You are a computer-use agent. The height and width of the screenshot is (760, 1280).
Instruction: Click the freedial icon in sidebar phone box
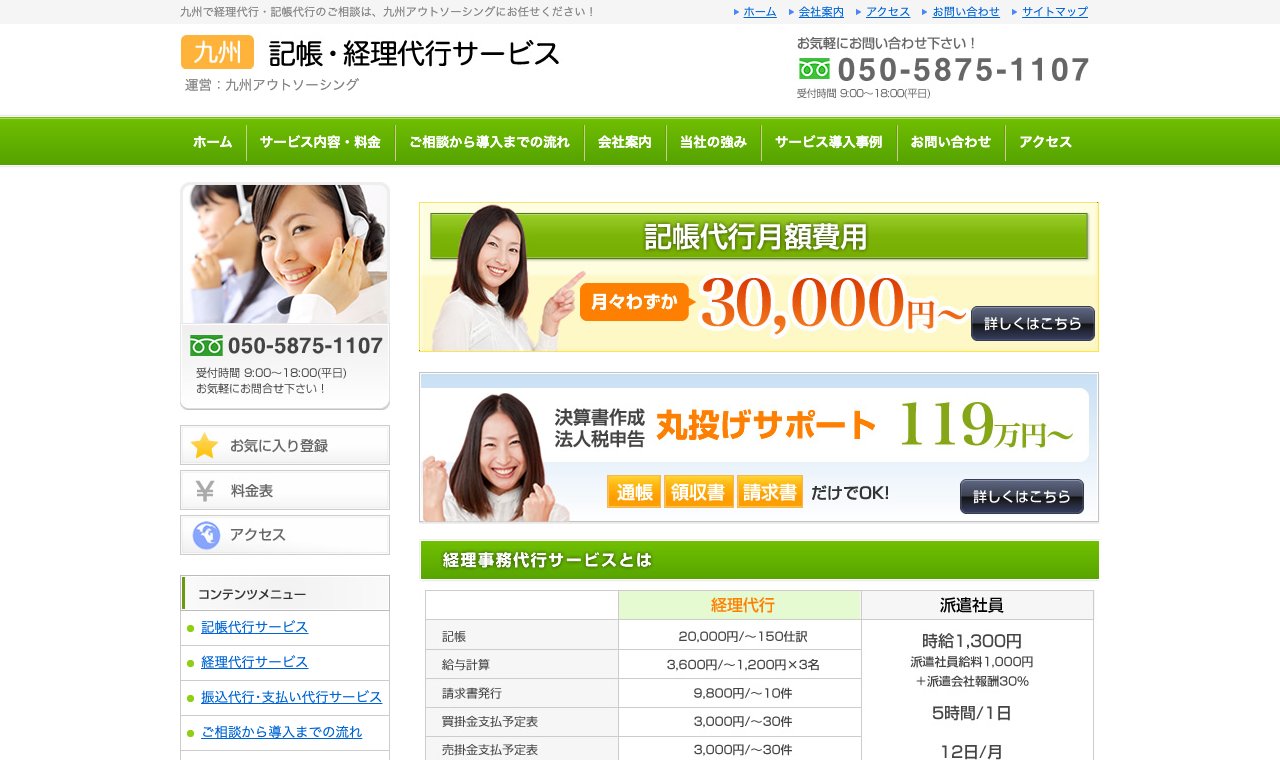click(206, 346)
